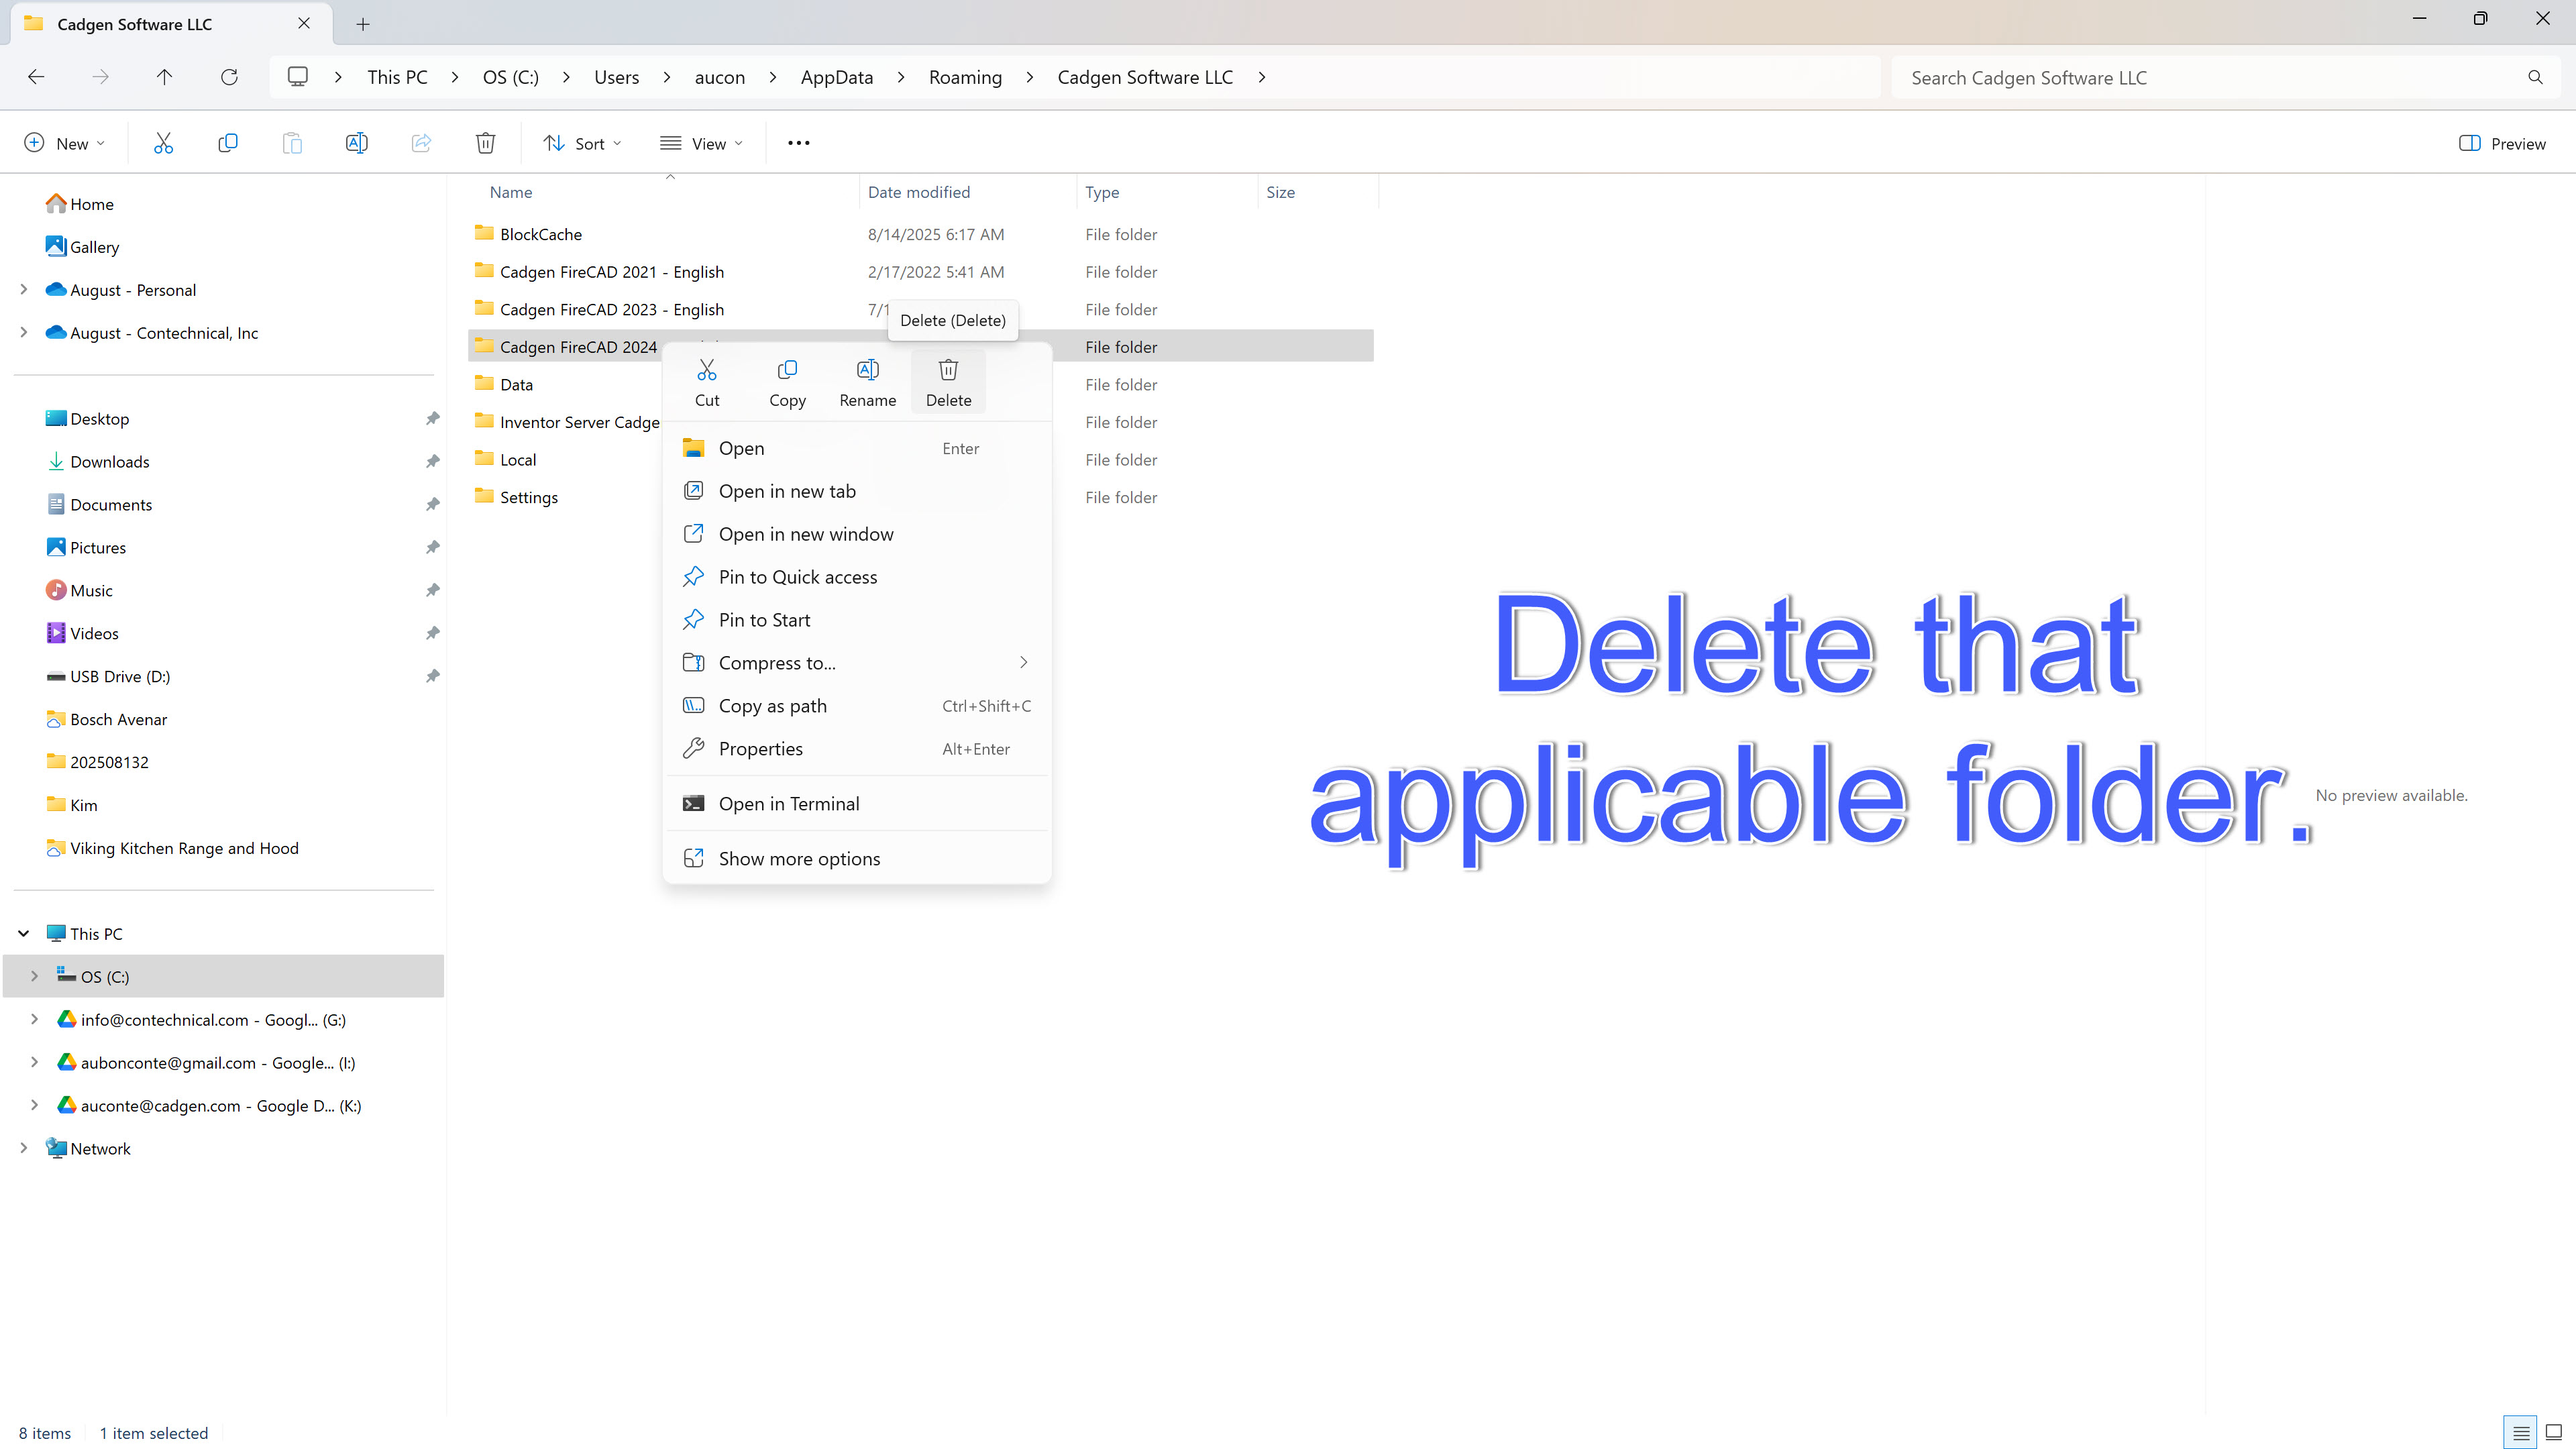Expand the Compress to submenu arrow
The image size is (2576, 1449).
tap(1023, 662)
